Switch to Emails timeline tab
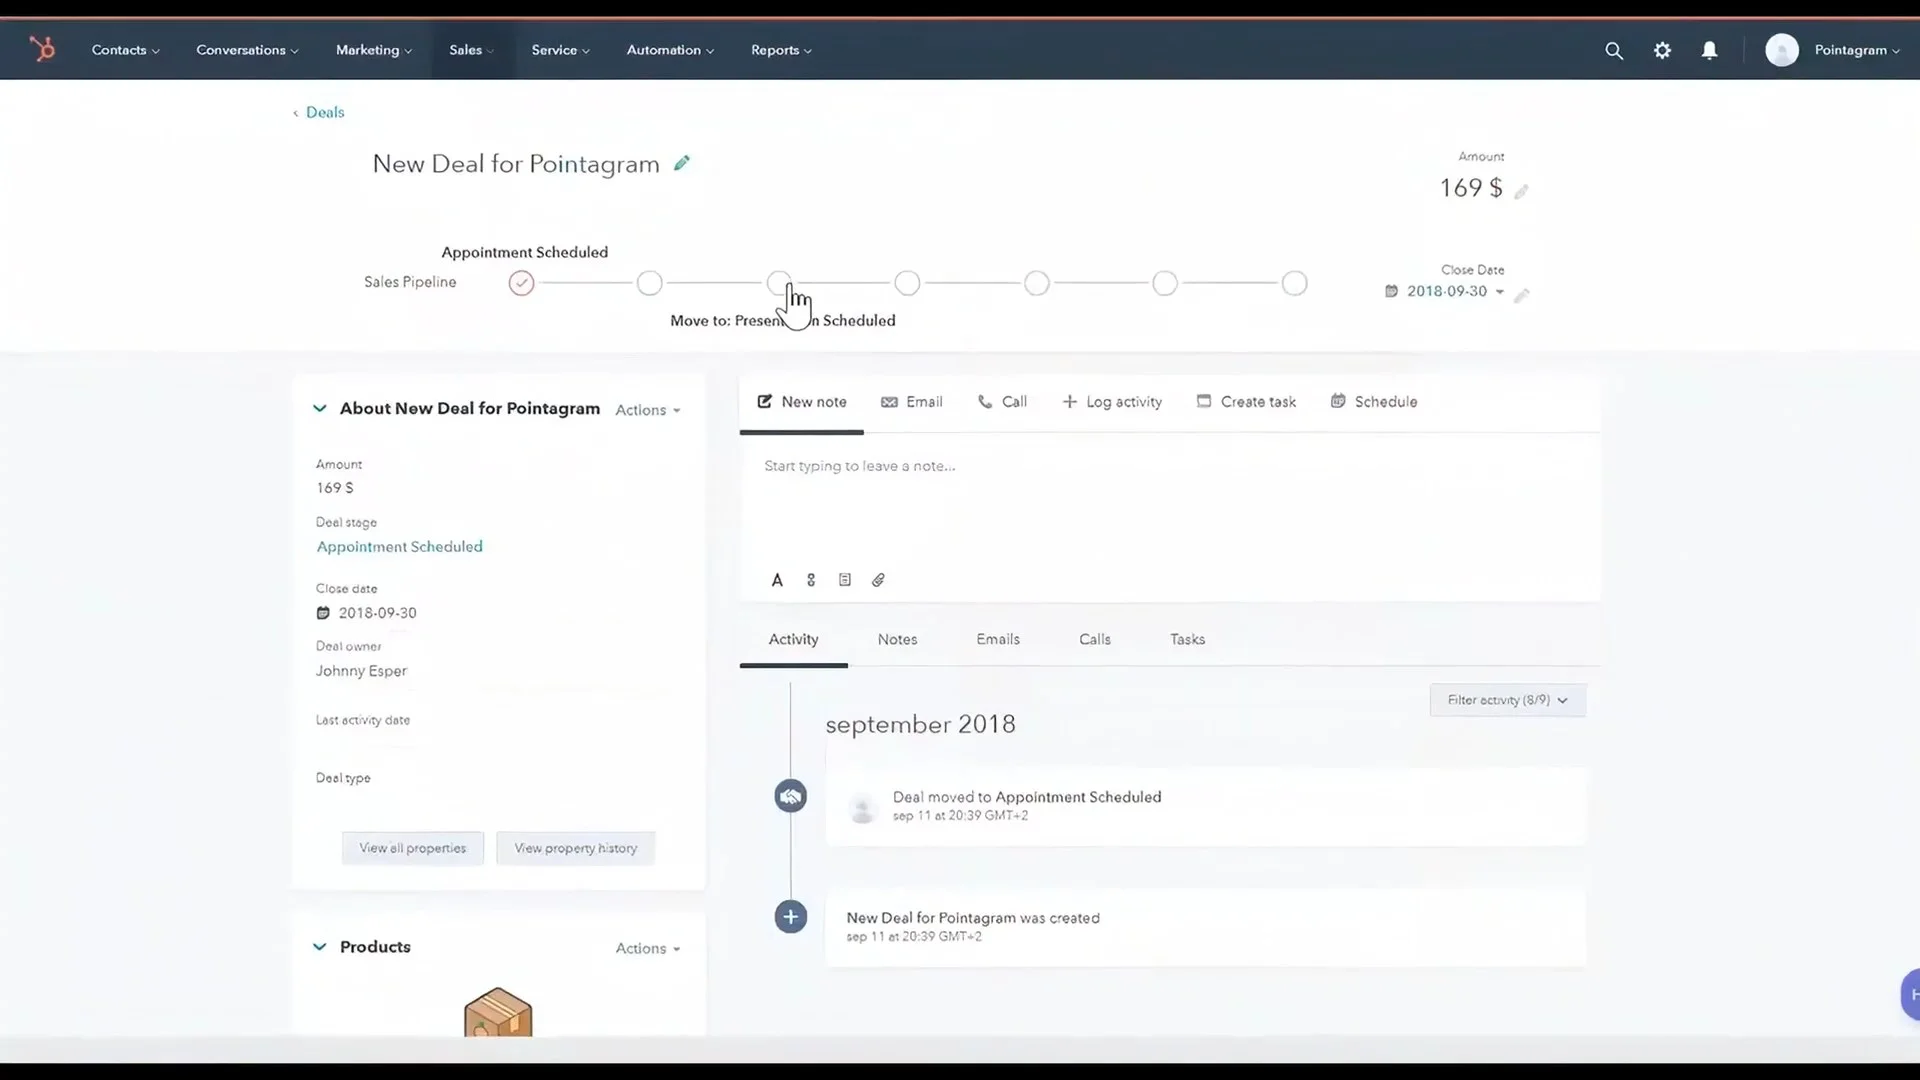This screenshot has width=1920, height=1080. coord(998,640)
